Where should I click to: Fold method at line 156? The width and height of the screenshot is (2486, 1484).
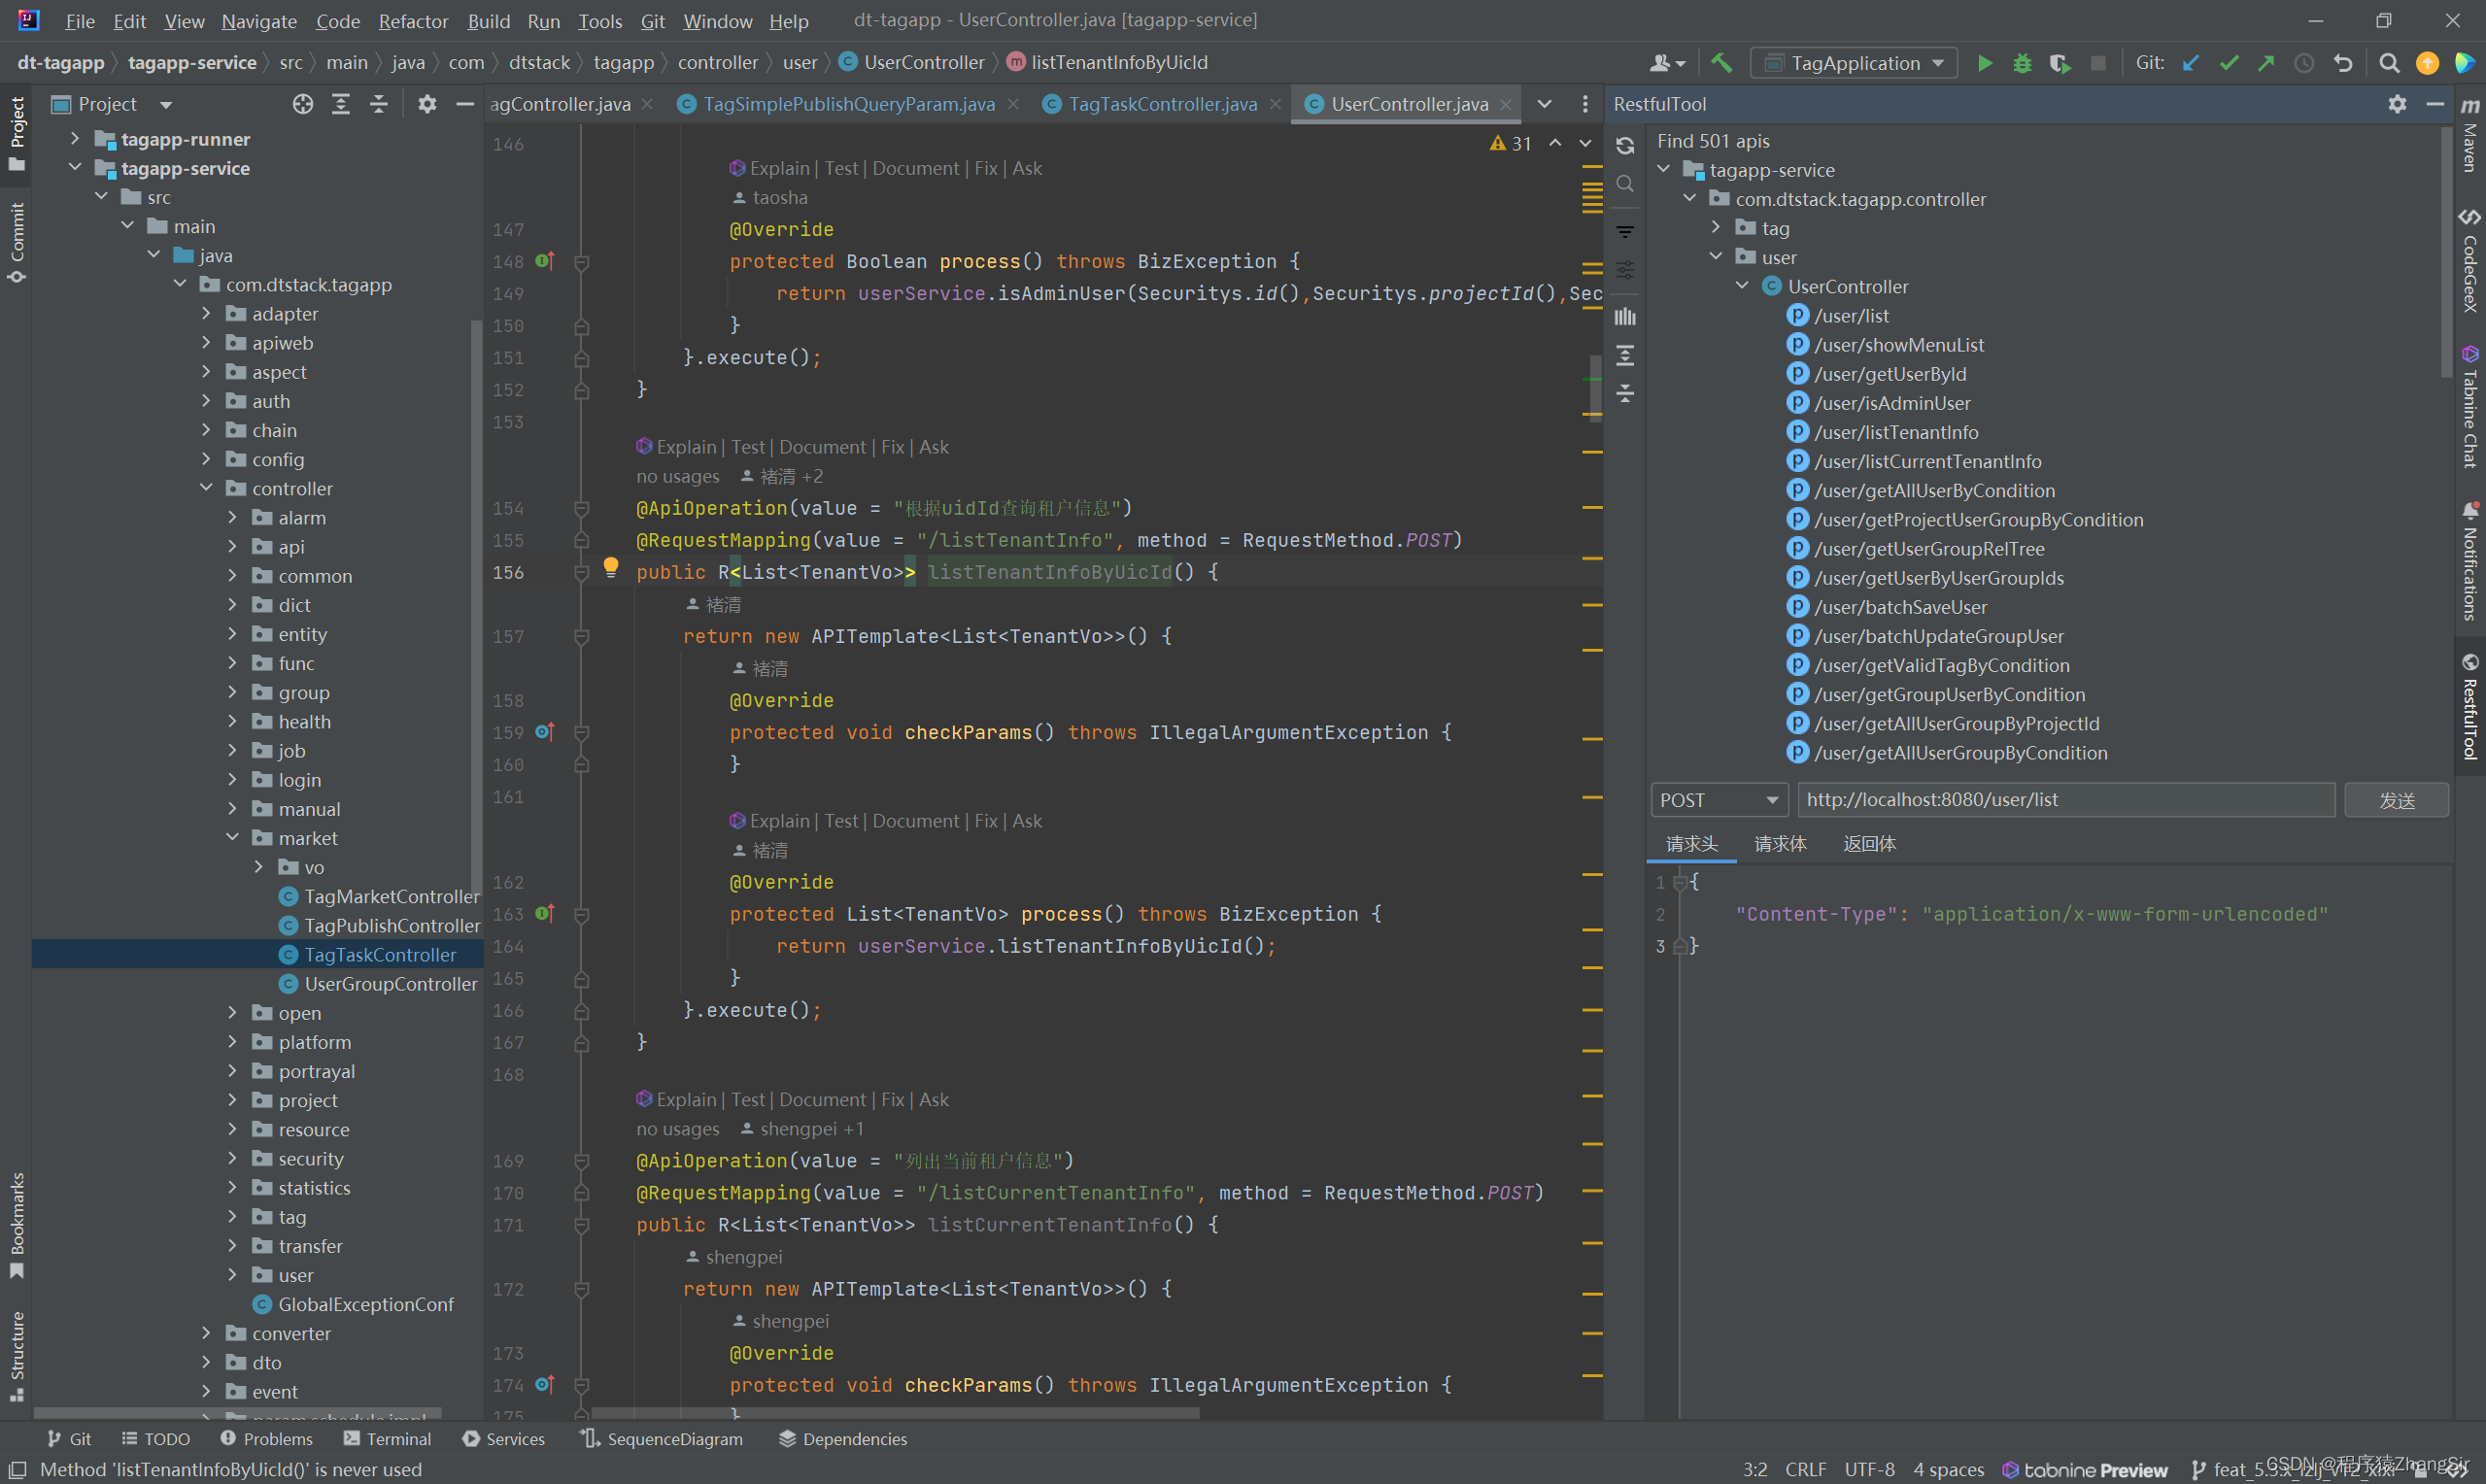click(x=581, y=572)
